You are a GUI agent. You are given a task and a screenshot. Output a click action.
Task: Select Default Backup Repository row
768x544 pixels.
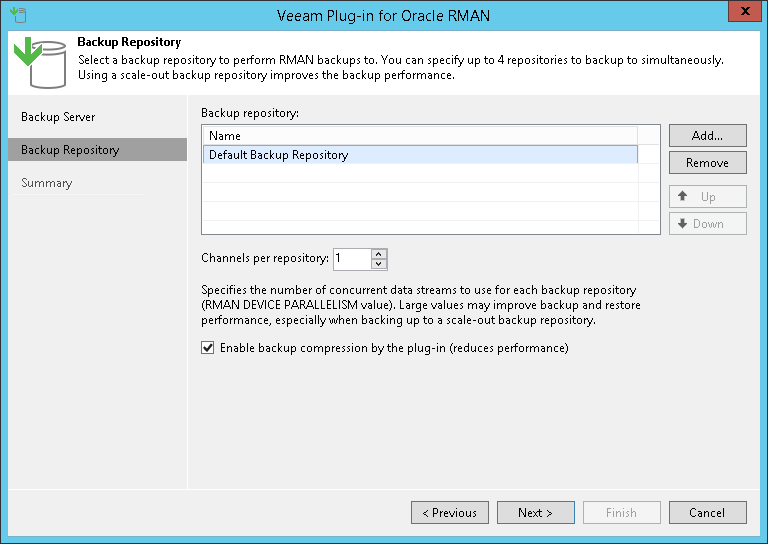pyautogui.click(x=420, y=155)
